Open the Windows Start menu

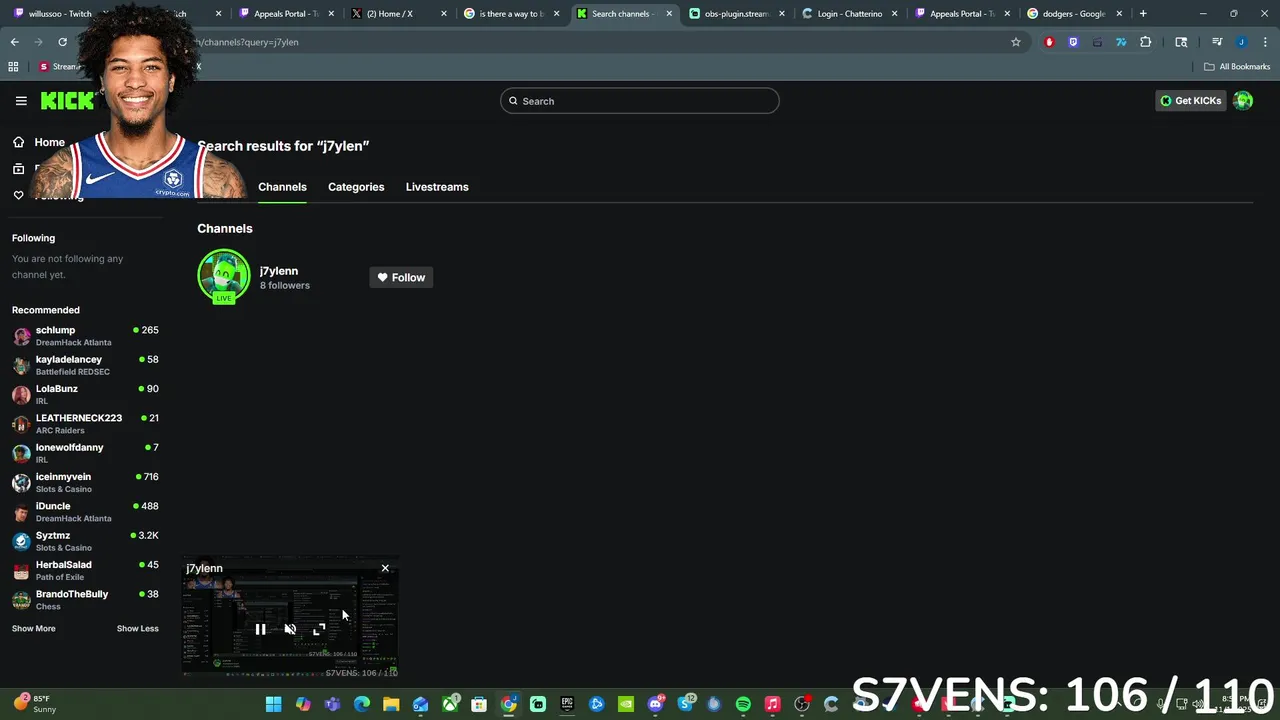point(273,704)
